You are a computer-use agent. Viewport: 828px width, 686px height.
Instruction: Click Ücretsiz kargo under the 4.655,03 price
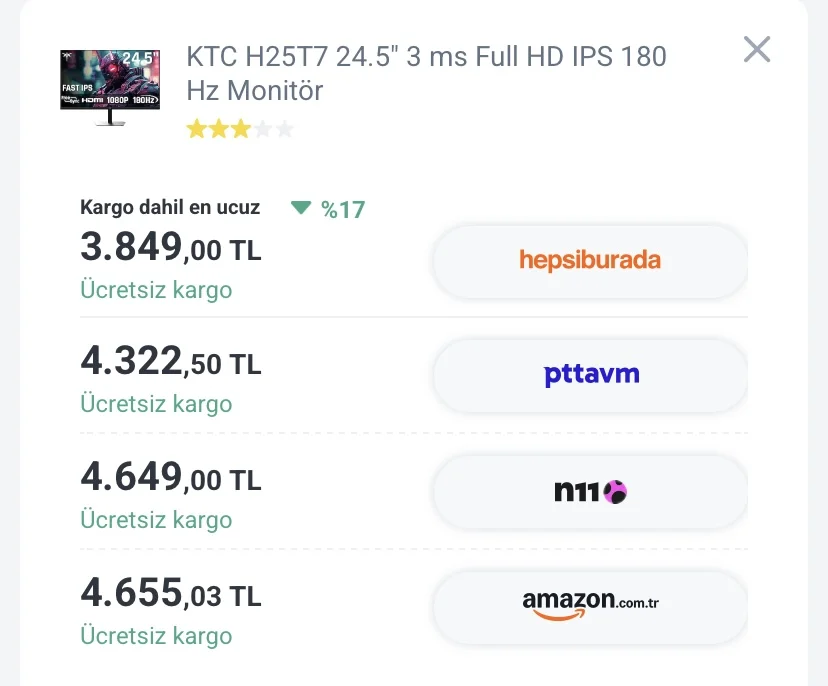pyautogui.click(x=156, y=636)
